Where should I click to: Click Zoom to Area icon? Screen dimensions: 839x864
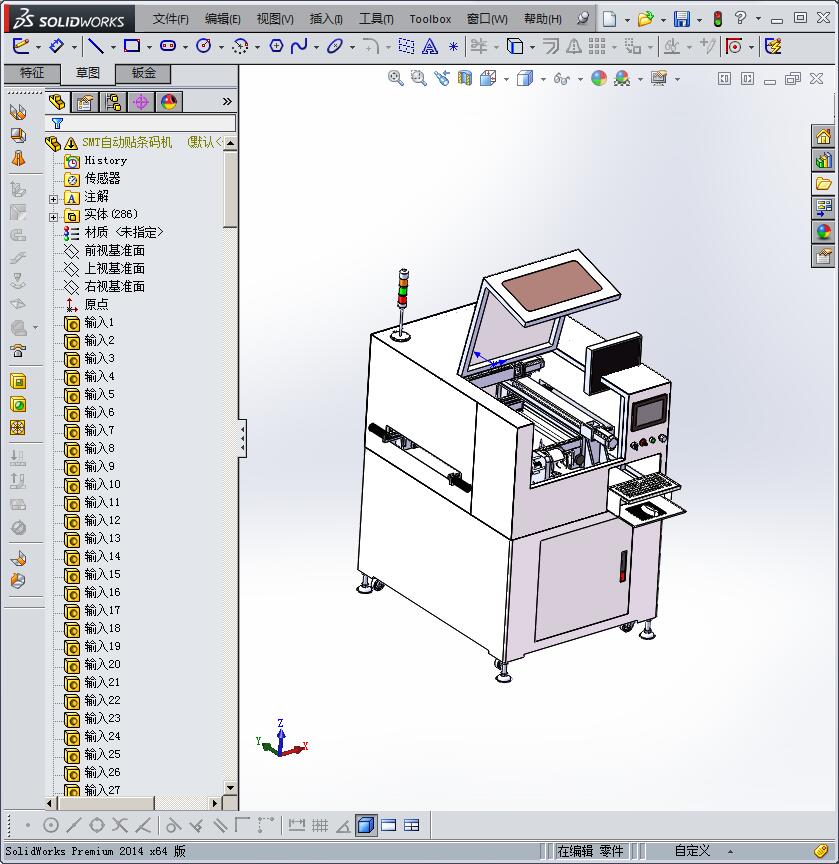(x=419, y=78)
